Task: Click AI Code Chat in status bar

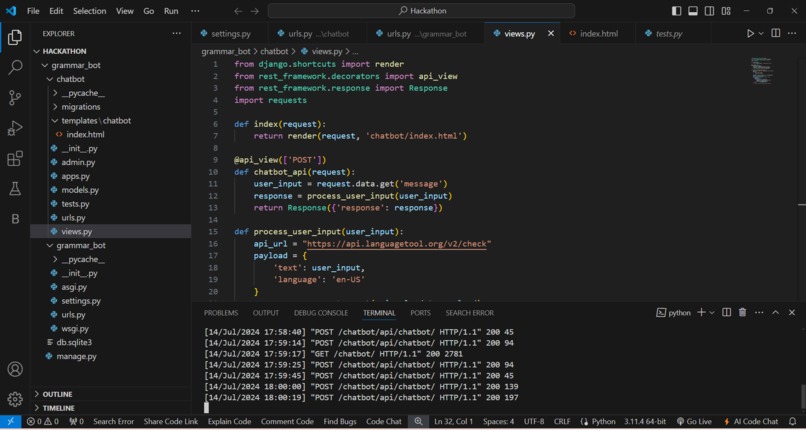Action: point(750,421)
